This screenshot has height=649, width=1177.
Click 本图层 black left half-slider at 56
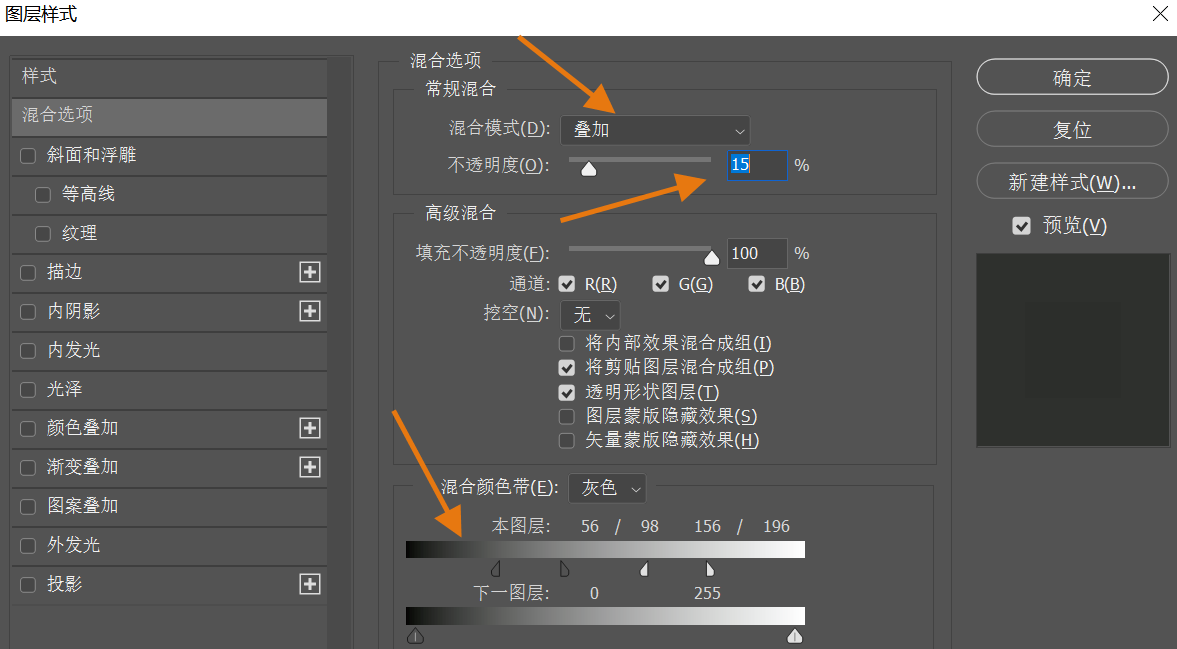(495, 569)
